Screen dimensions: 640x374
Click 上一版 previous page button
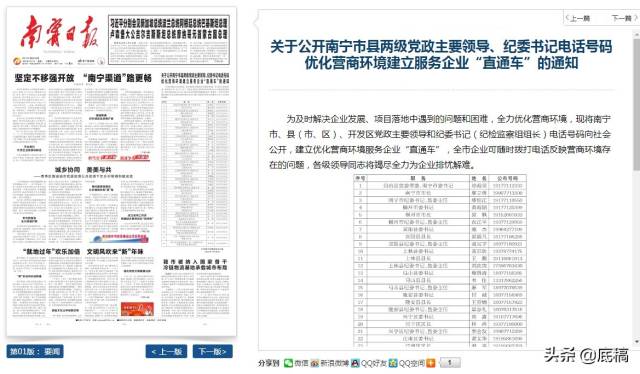click(166, 352)
